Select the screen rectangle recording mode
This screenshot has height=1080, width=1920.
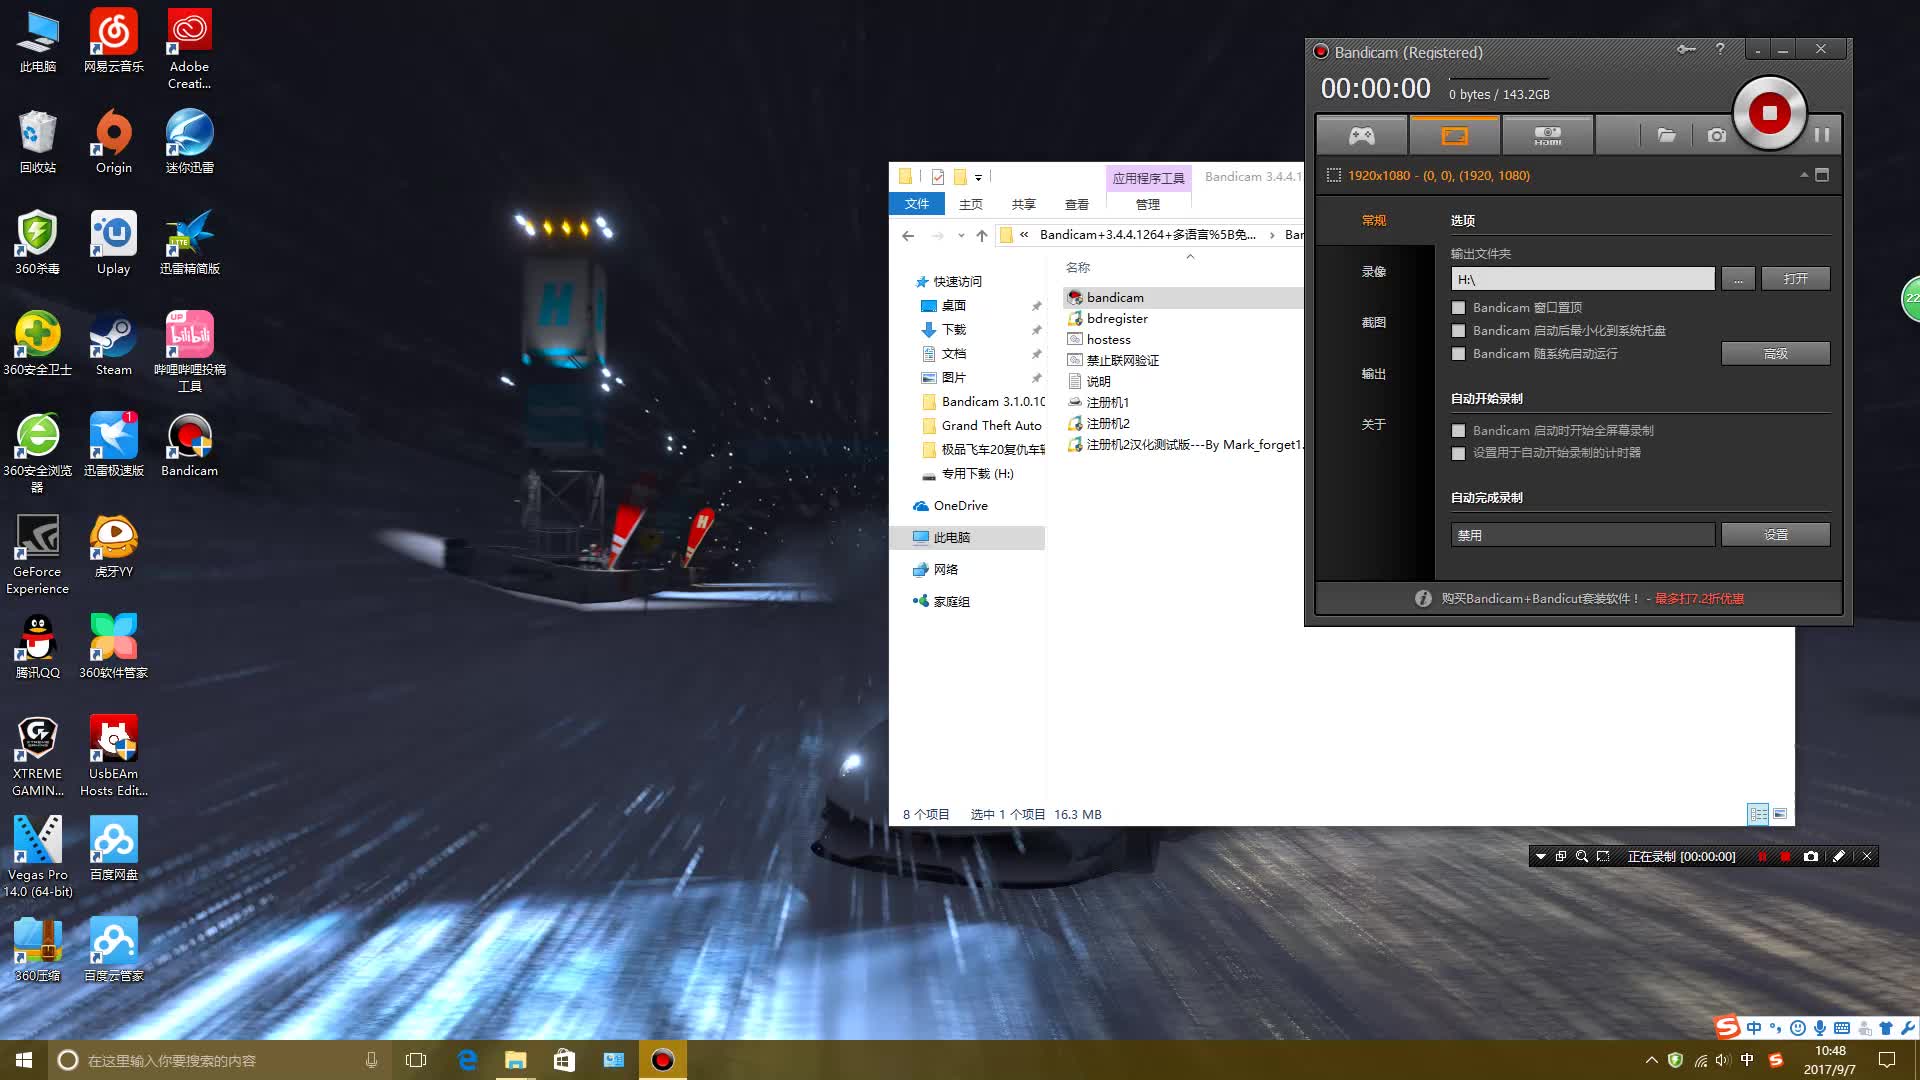click(1454, 135)
